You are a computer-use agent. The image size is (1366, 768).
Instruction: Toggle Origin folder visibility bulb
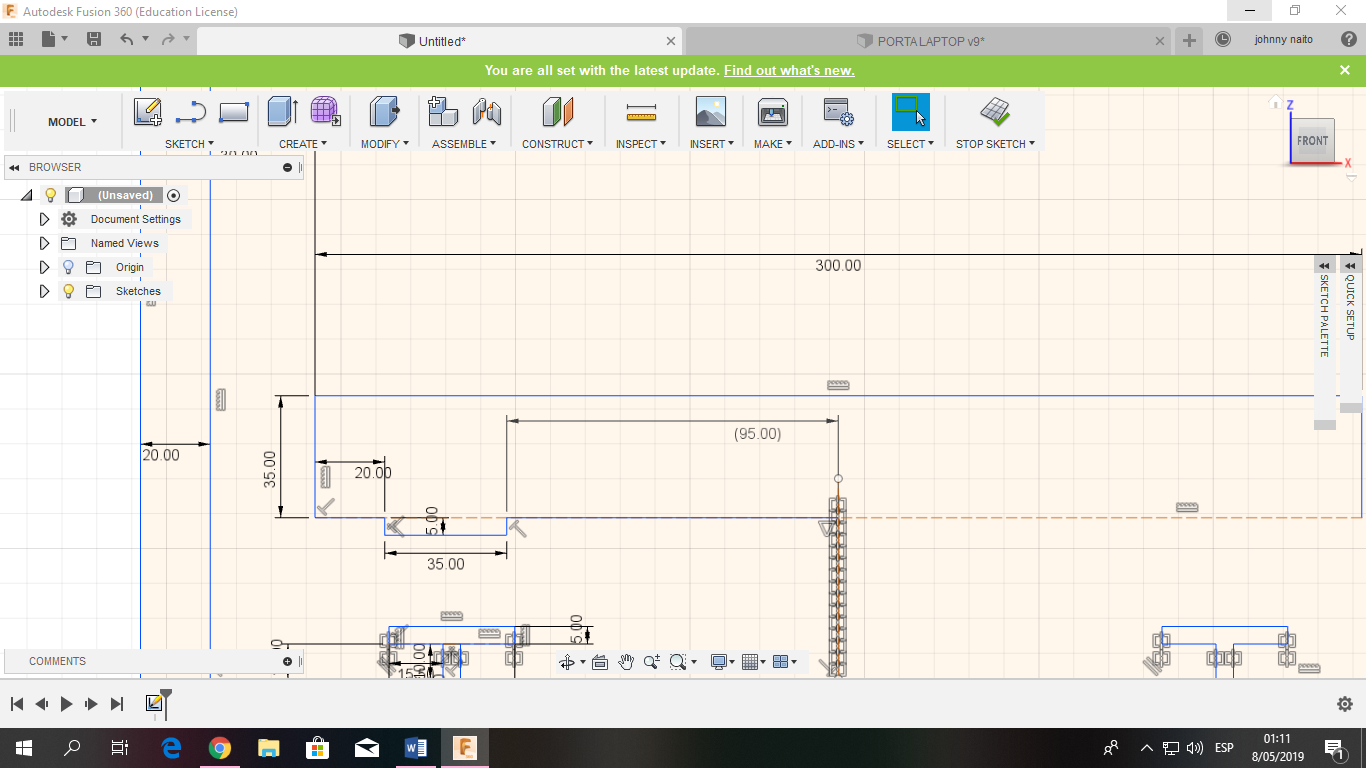(68, 267)
